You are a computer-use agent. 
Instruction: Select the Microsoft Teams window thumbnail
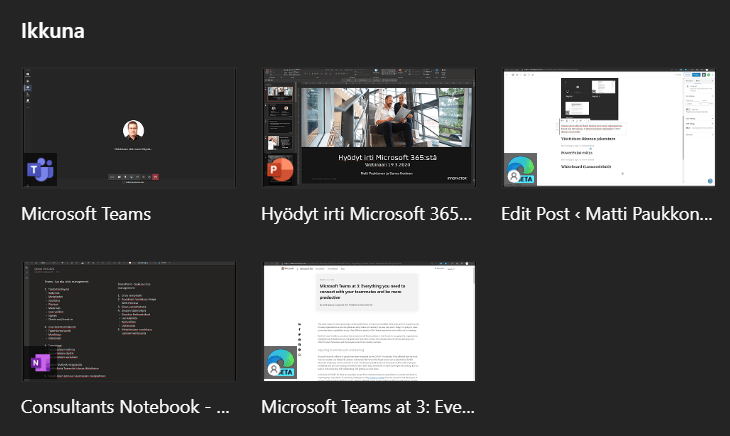pos(129,127)
